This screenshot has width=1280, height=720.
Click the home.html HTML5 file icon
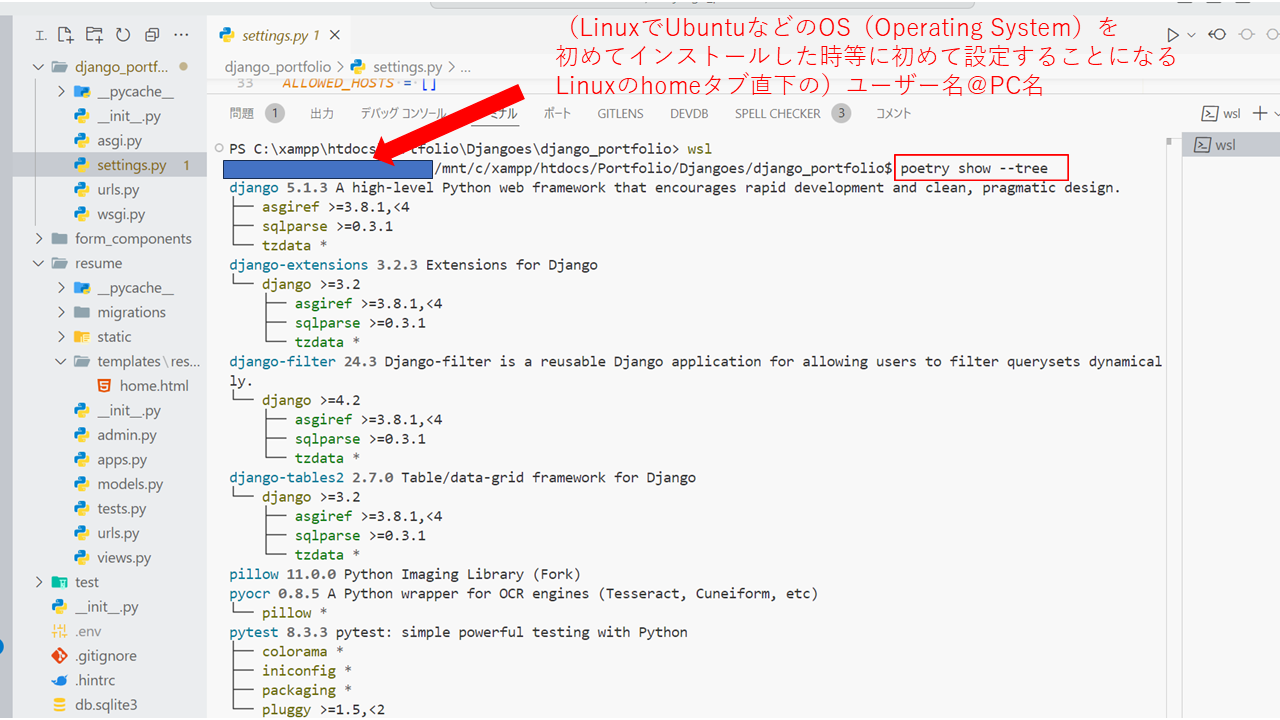point(104,386)
